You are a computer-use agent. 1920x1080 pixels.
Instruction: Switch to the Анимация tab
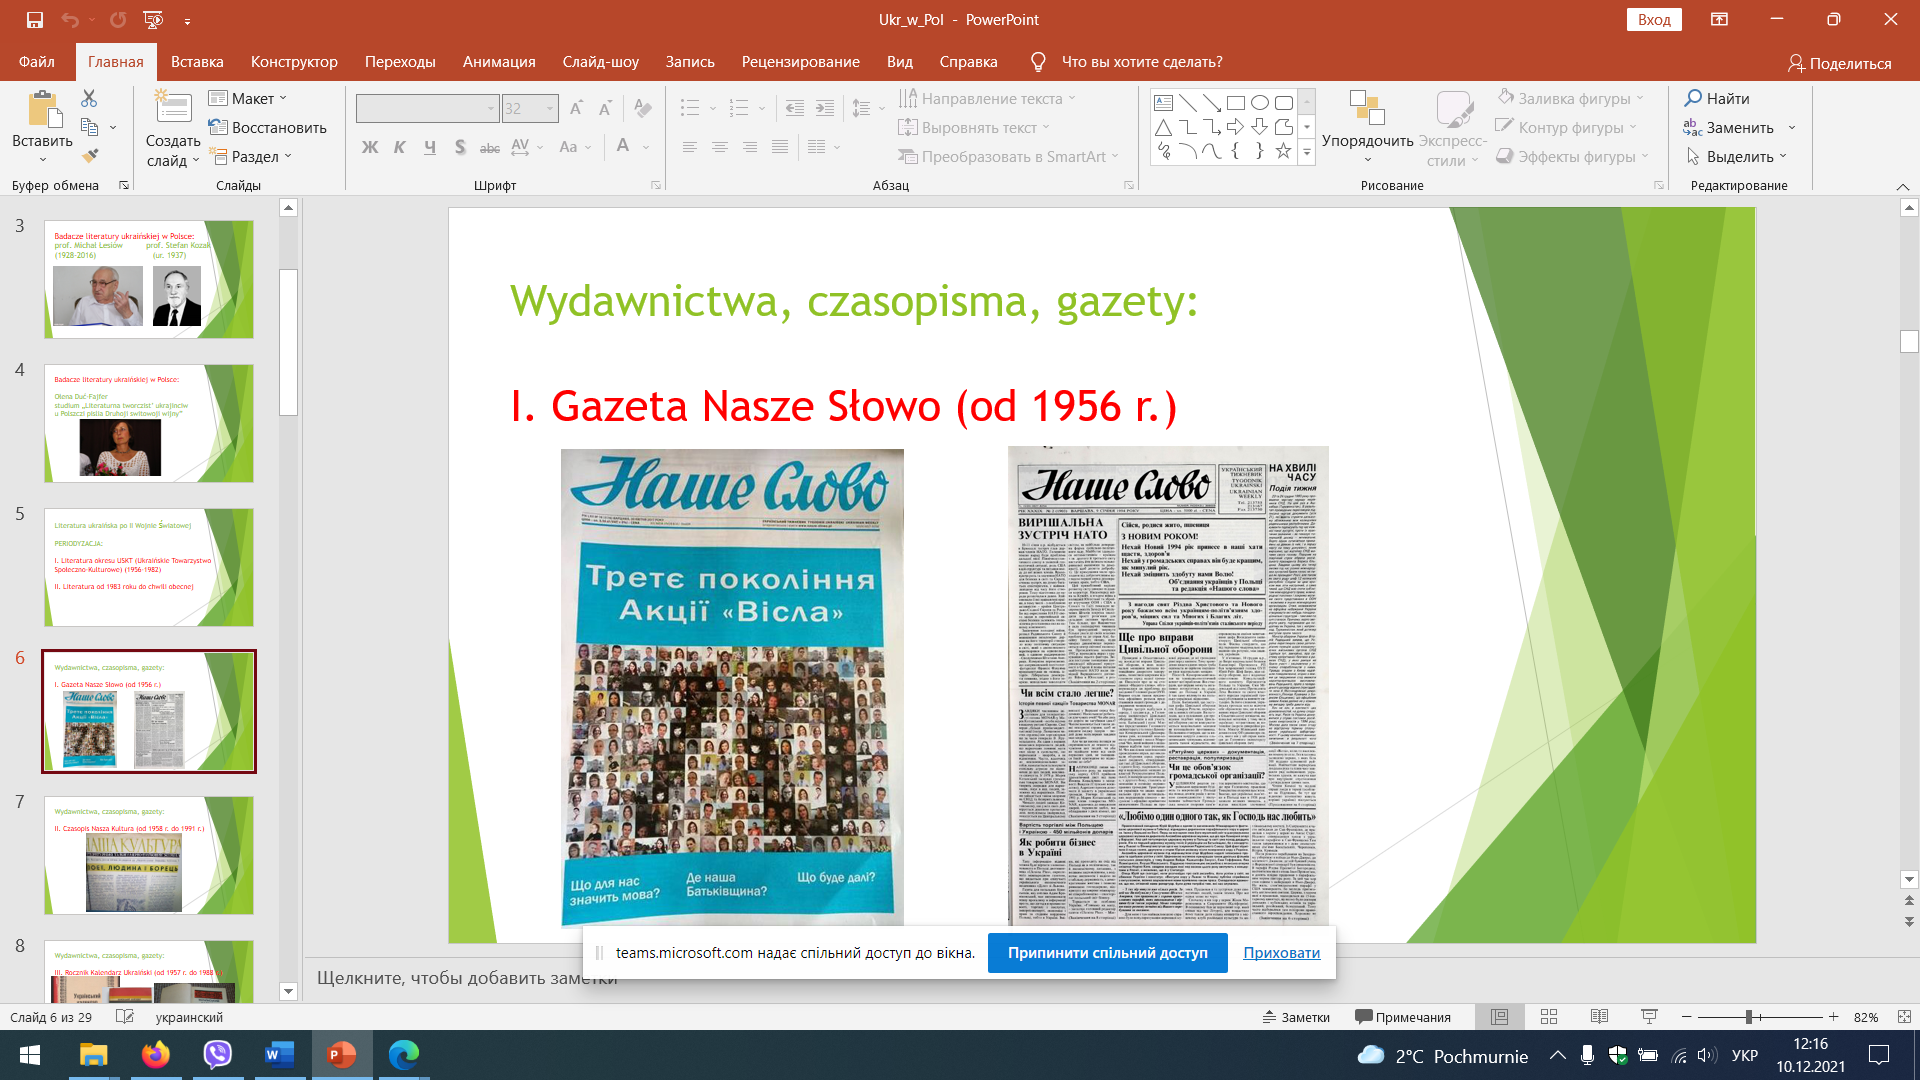coord(499,62)
